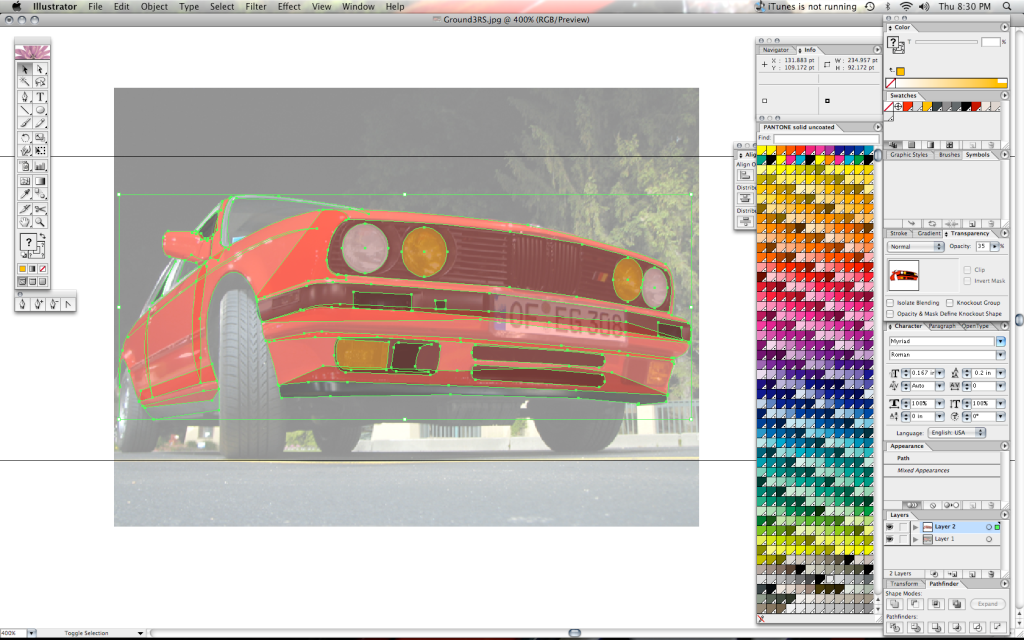Open the blending mode Normal dropdown

pyautogui.click(x=915, y=246)
